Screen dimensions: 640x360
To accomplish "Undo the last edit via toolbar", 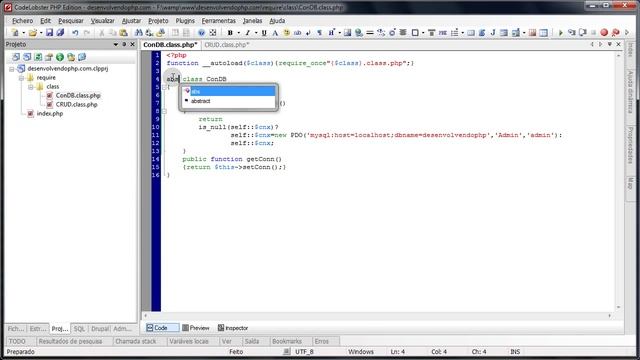I will coord(75,33).
